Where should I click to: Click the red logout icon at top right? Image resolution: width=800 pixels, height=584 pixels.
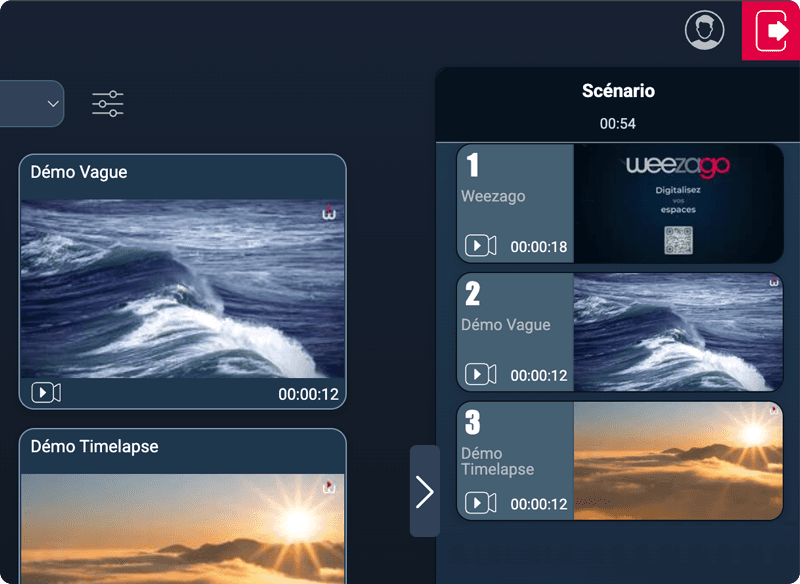(770, 30)
